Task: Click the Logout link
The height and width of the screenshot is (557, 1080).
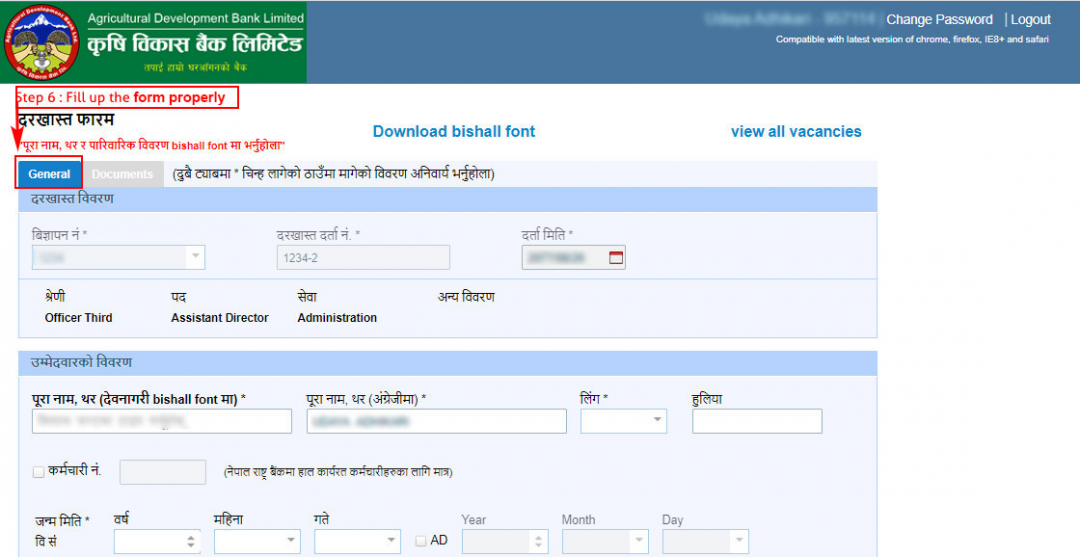Action: 1030,20
